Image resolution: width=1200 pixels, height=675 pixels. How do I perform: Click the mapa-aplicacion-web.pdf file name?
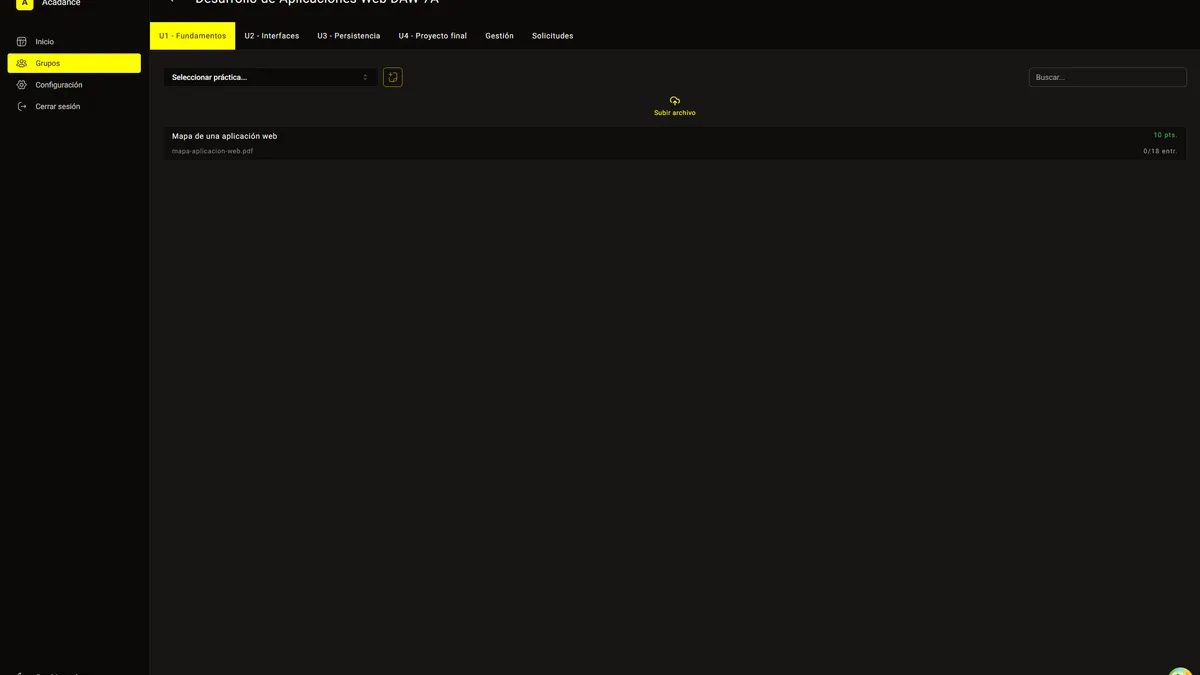[213, 152]
